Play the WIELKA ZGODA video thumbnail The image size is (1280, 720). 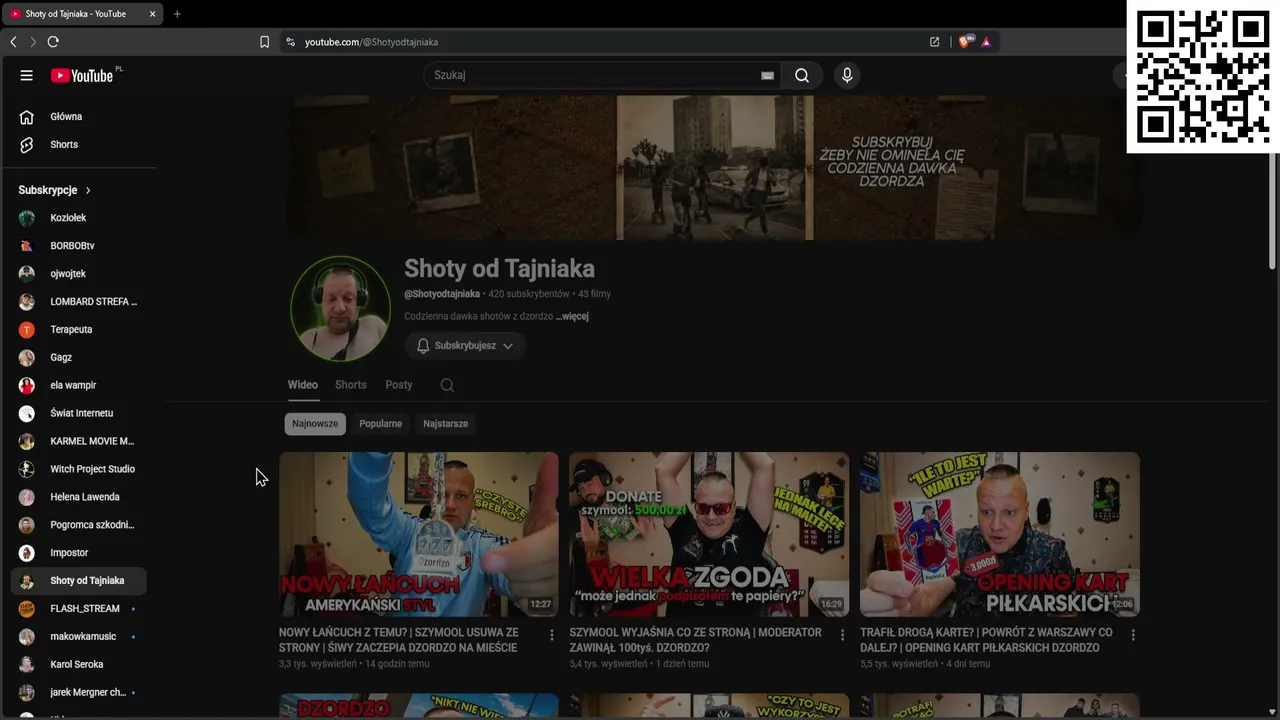(x=709, y=534)
